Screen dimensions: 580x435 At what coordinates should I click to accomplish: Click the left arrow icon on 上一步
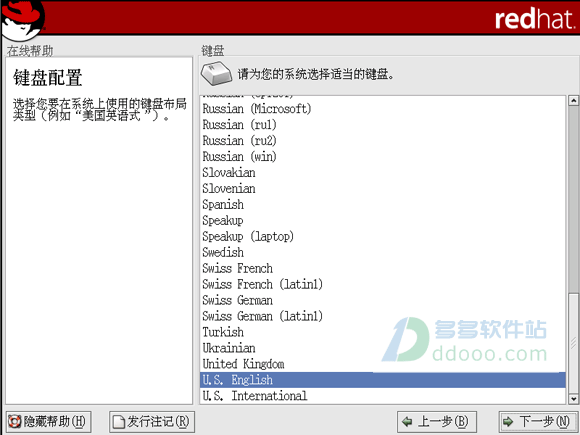click(407, 421)
